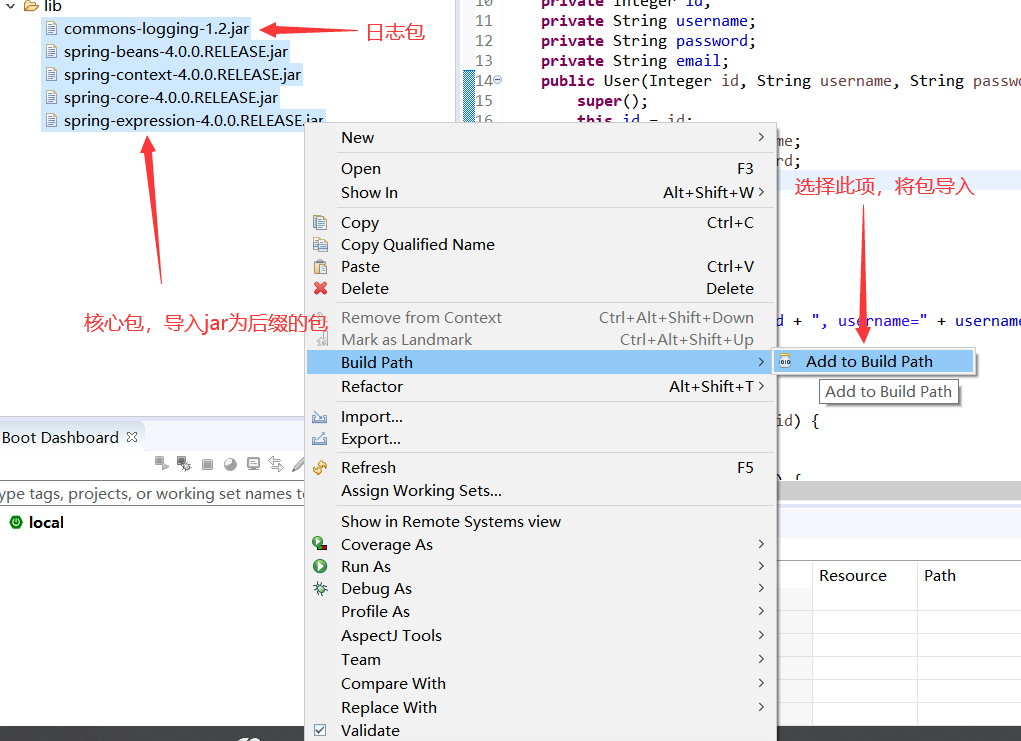Expand the Show In submenu arrow
Viewport: 1021px width, 741px height.
[761, 193]
